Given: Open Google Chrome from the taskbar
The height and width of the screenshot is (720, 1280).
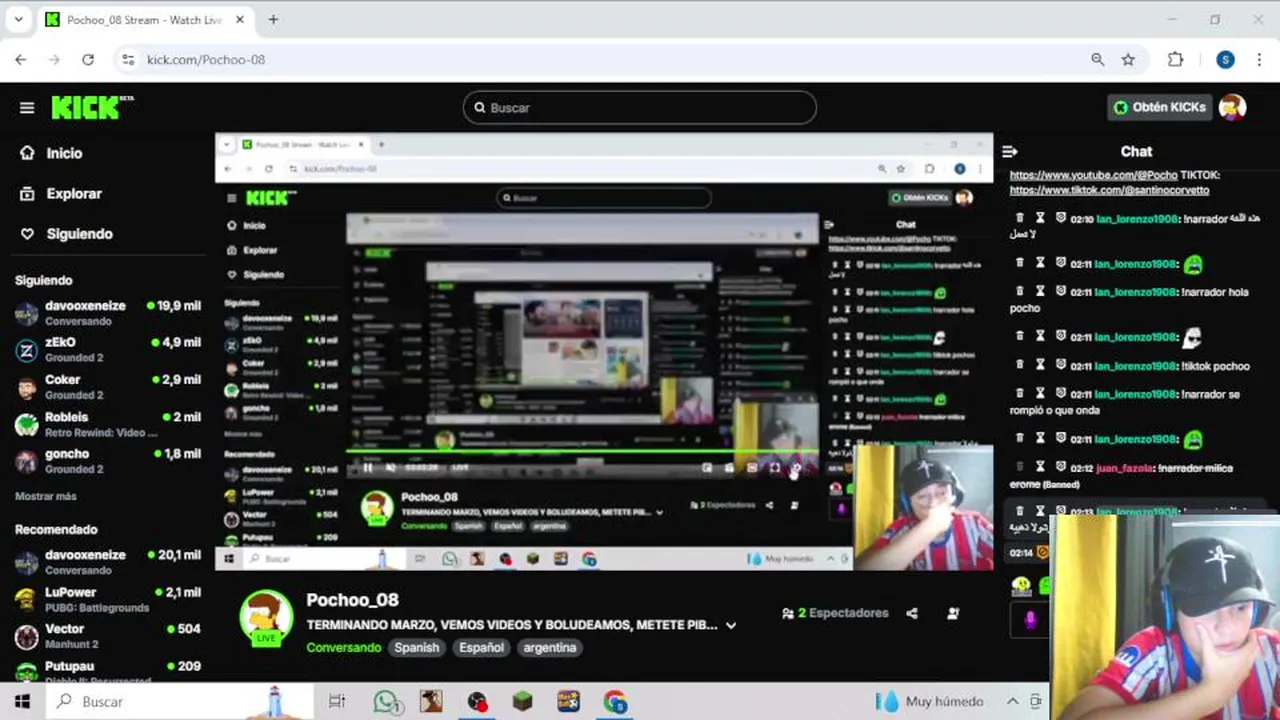Looking at the screenshot, I should (x=615, y=701).
